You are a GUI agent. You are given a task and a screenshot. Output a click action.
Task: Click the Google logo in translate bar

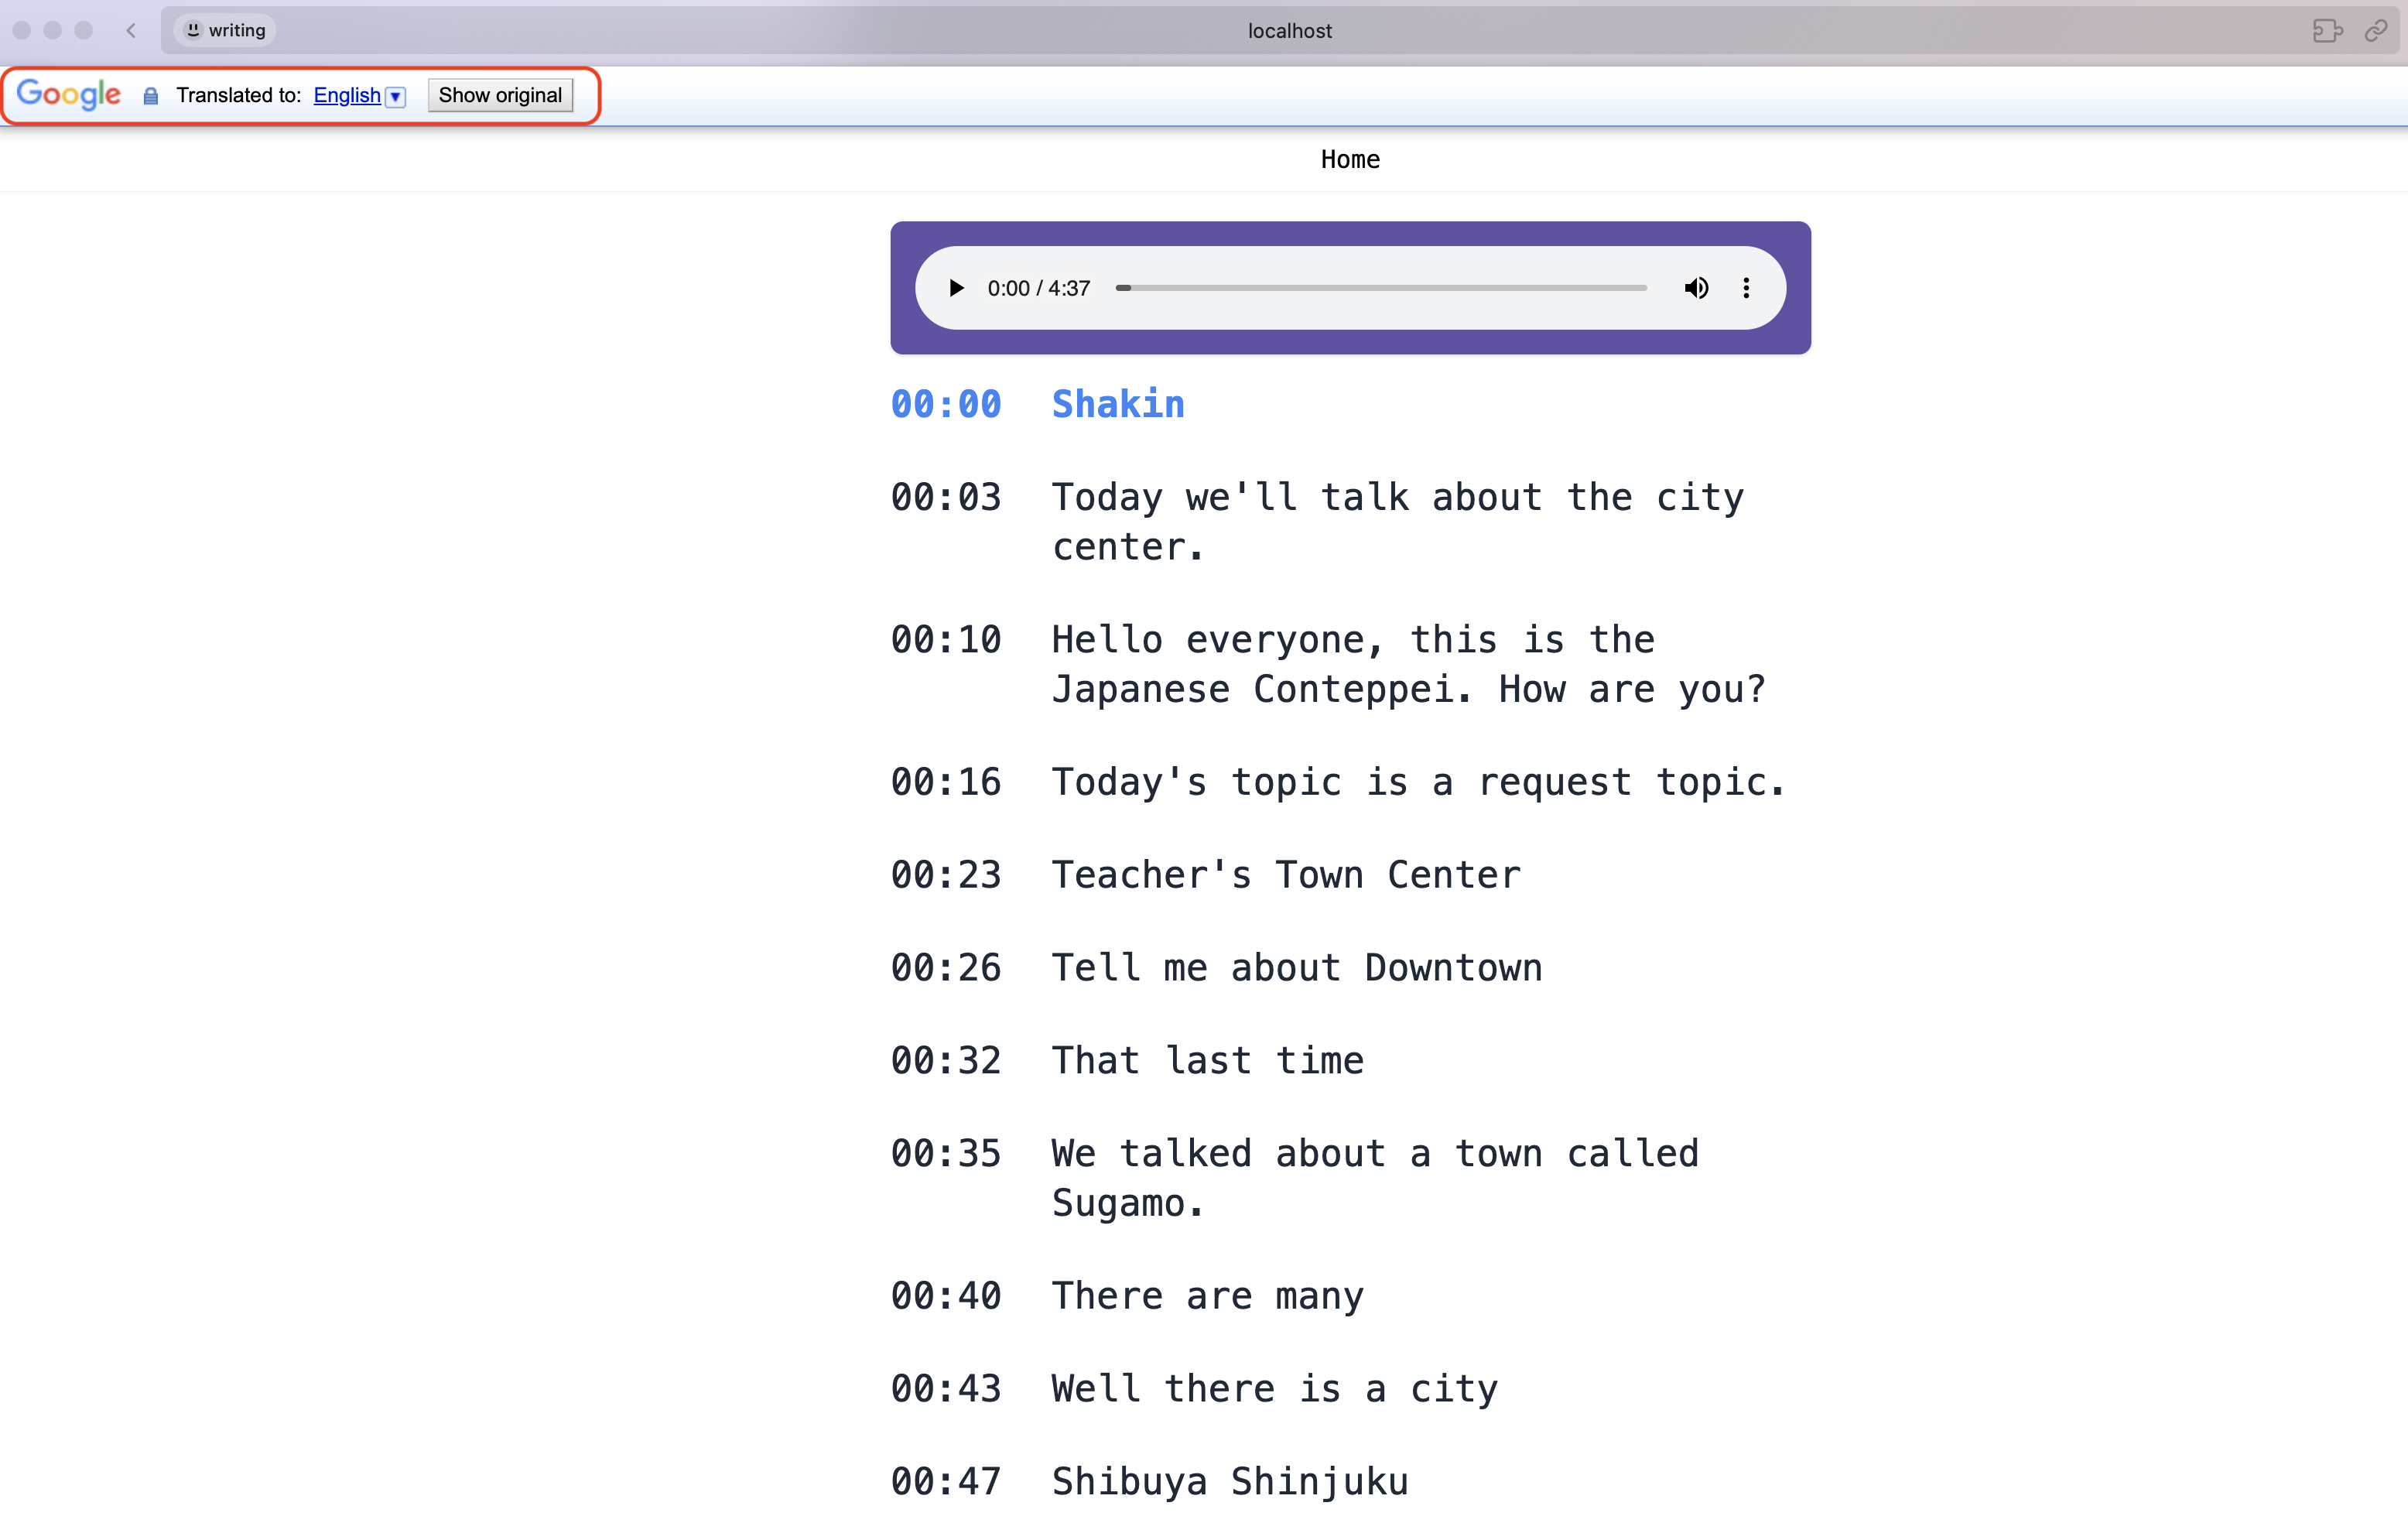(69, 94)
